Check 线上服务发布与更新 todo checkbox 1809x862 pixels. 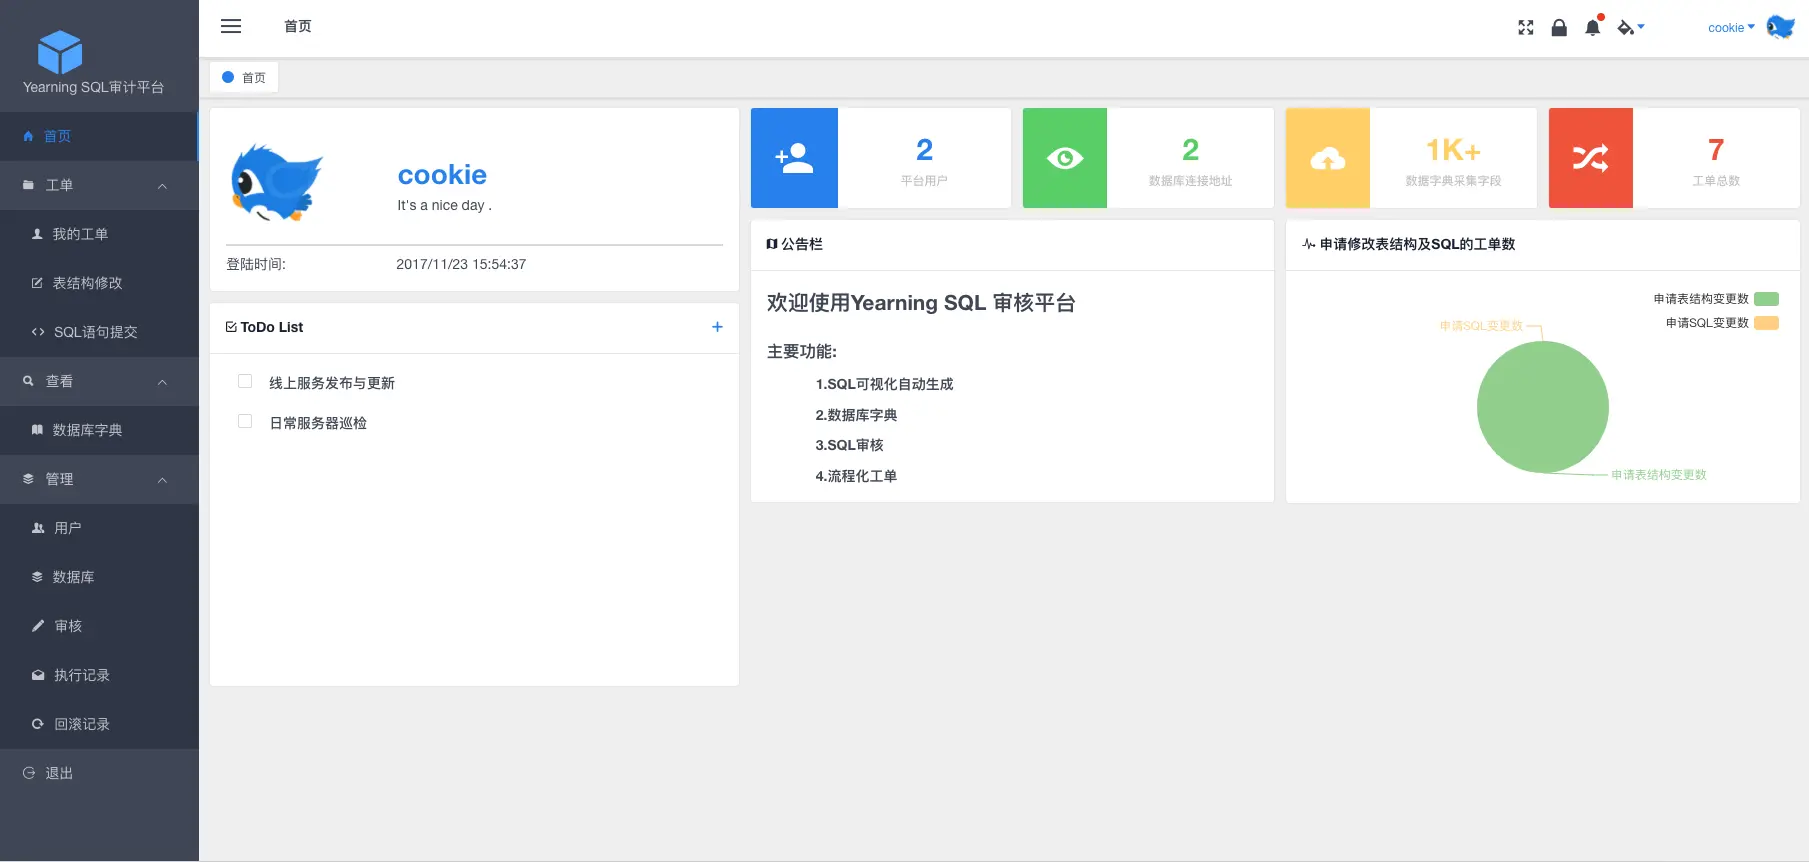coord(245,381)
